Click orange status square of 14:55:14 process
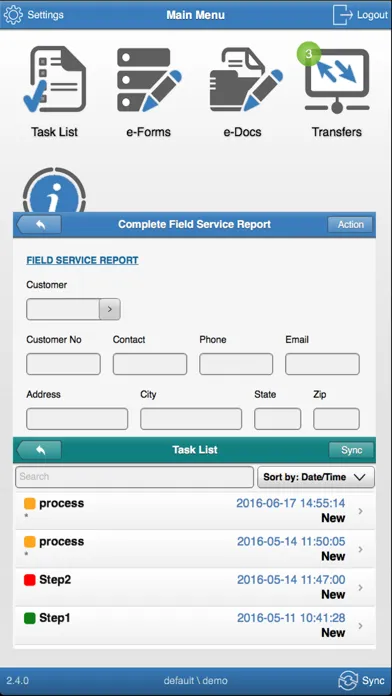 pyautogui.click(x=30, y=503)
